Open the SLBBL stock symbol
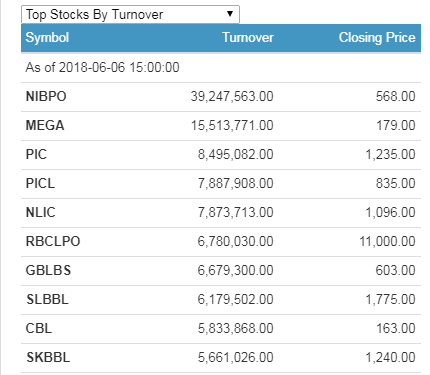430x375 pixels. pos(47,300)
